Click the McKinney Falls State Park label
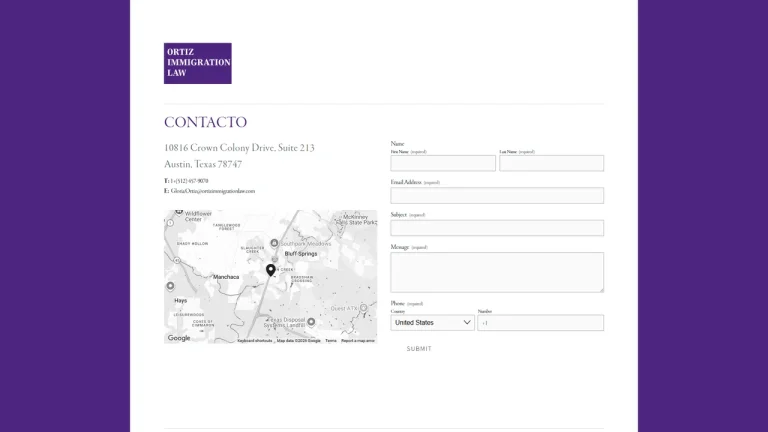This screenshot has width=768, height=432. click(357, 219)
